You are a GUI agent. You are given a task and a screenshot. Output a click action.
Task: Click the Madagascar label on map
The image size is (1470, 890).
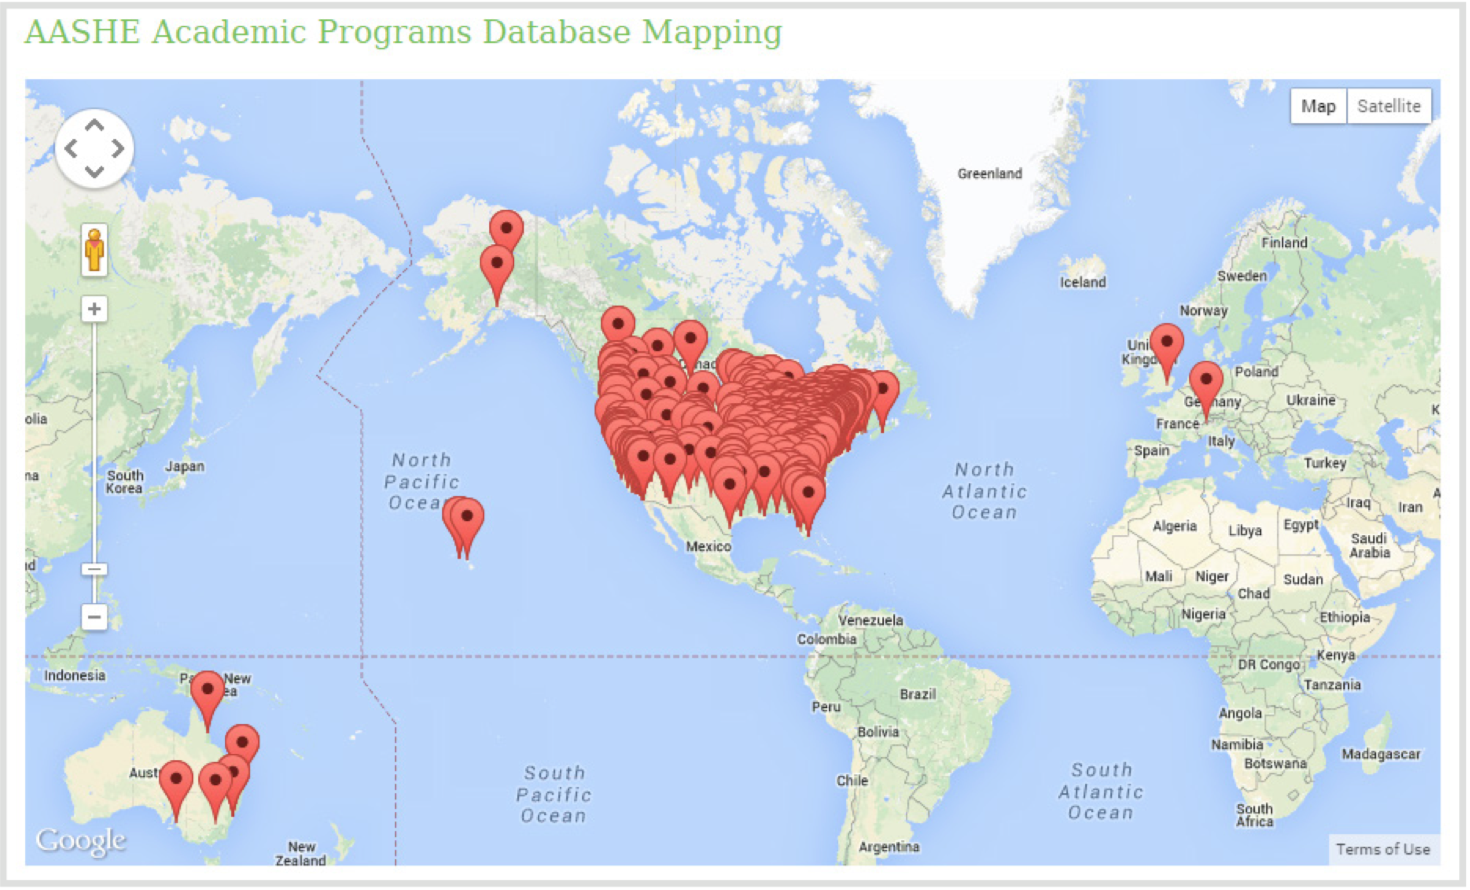pyautogui.click(x=1380, y=754)
